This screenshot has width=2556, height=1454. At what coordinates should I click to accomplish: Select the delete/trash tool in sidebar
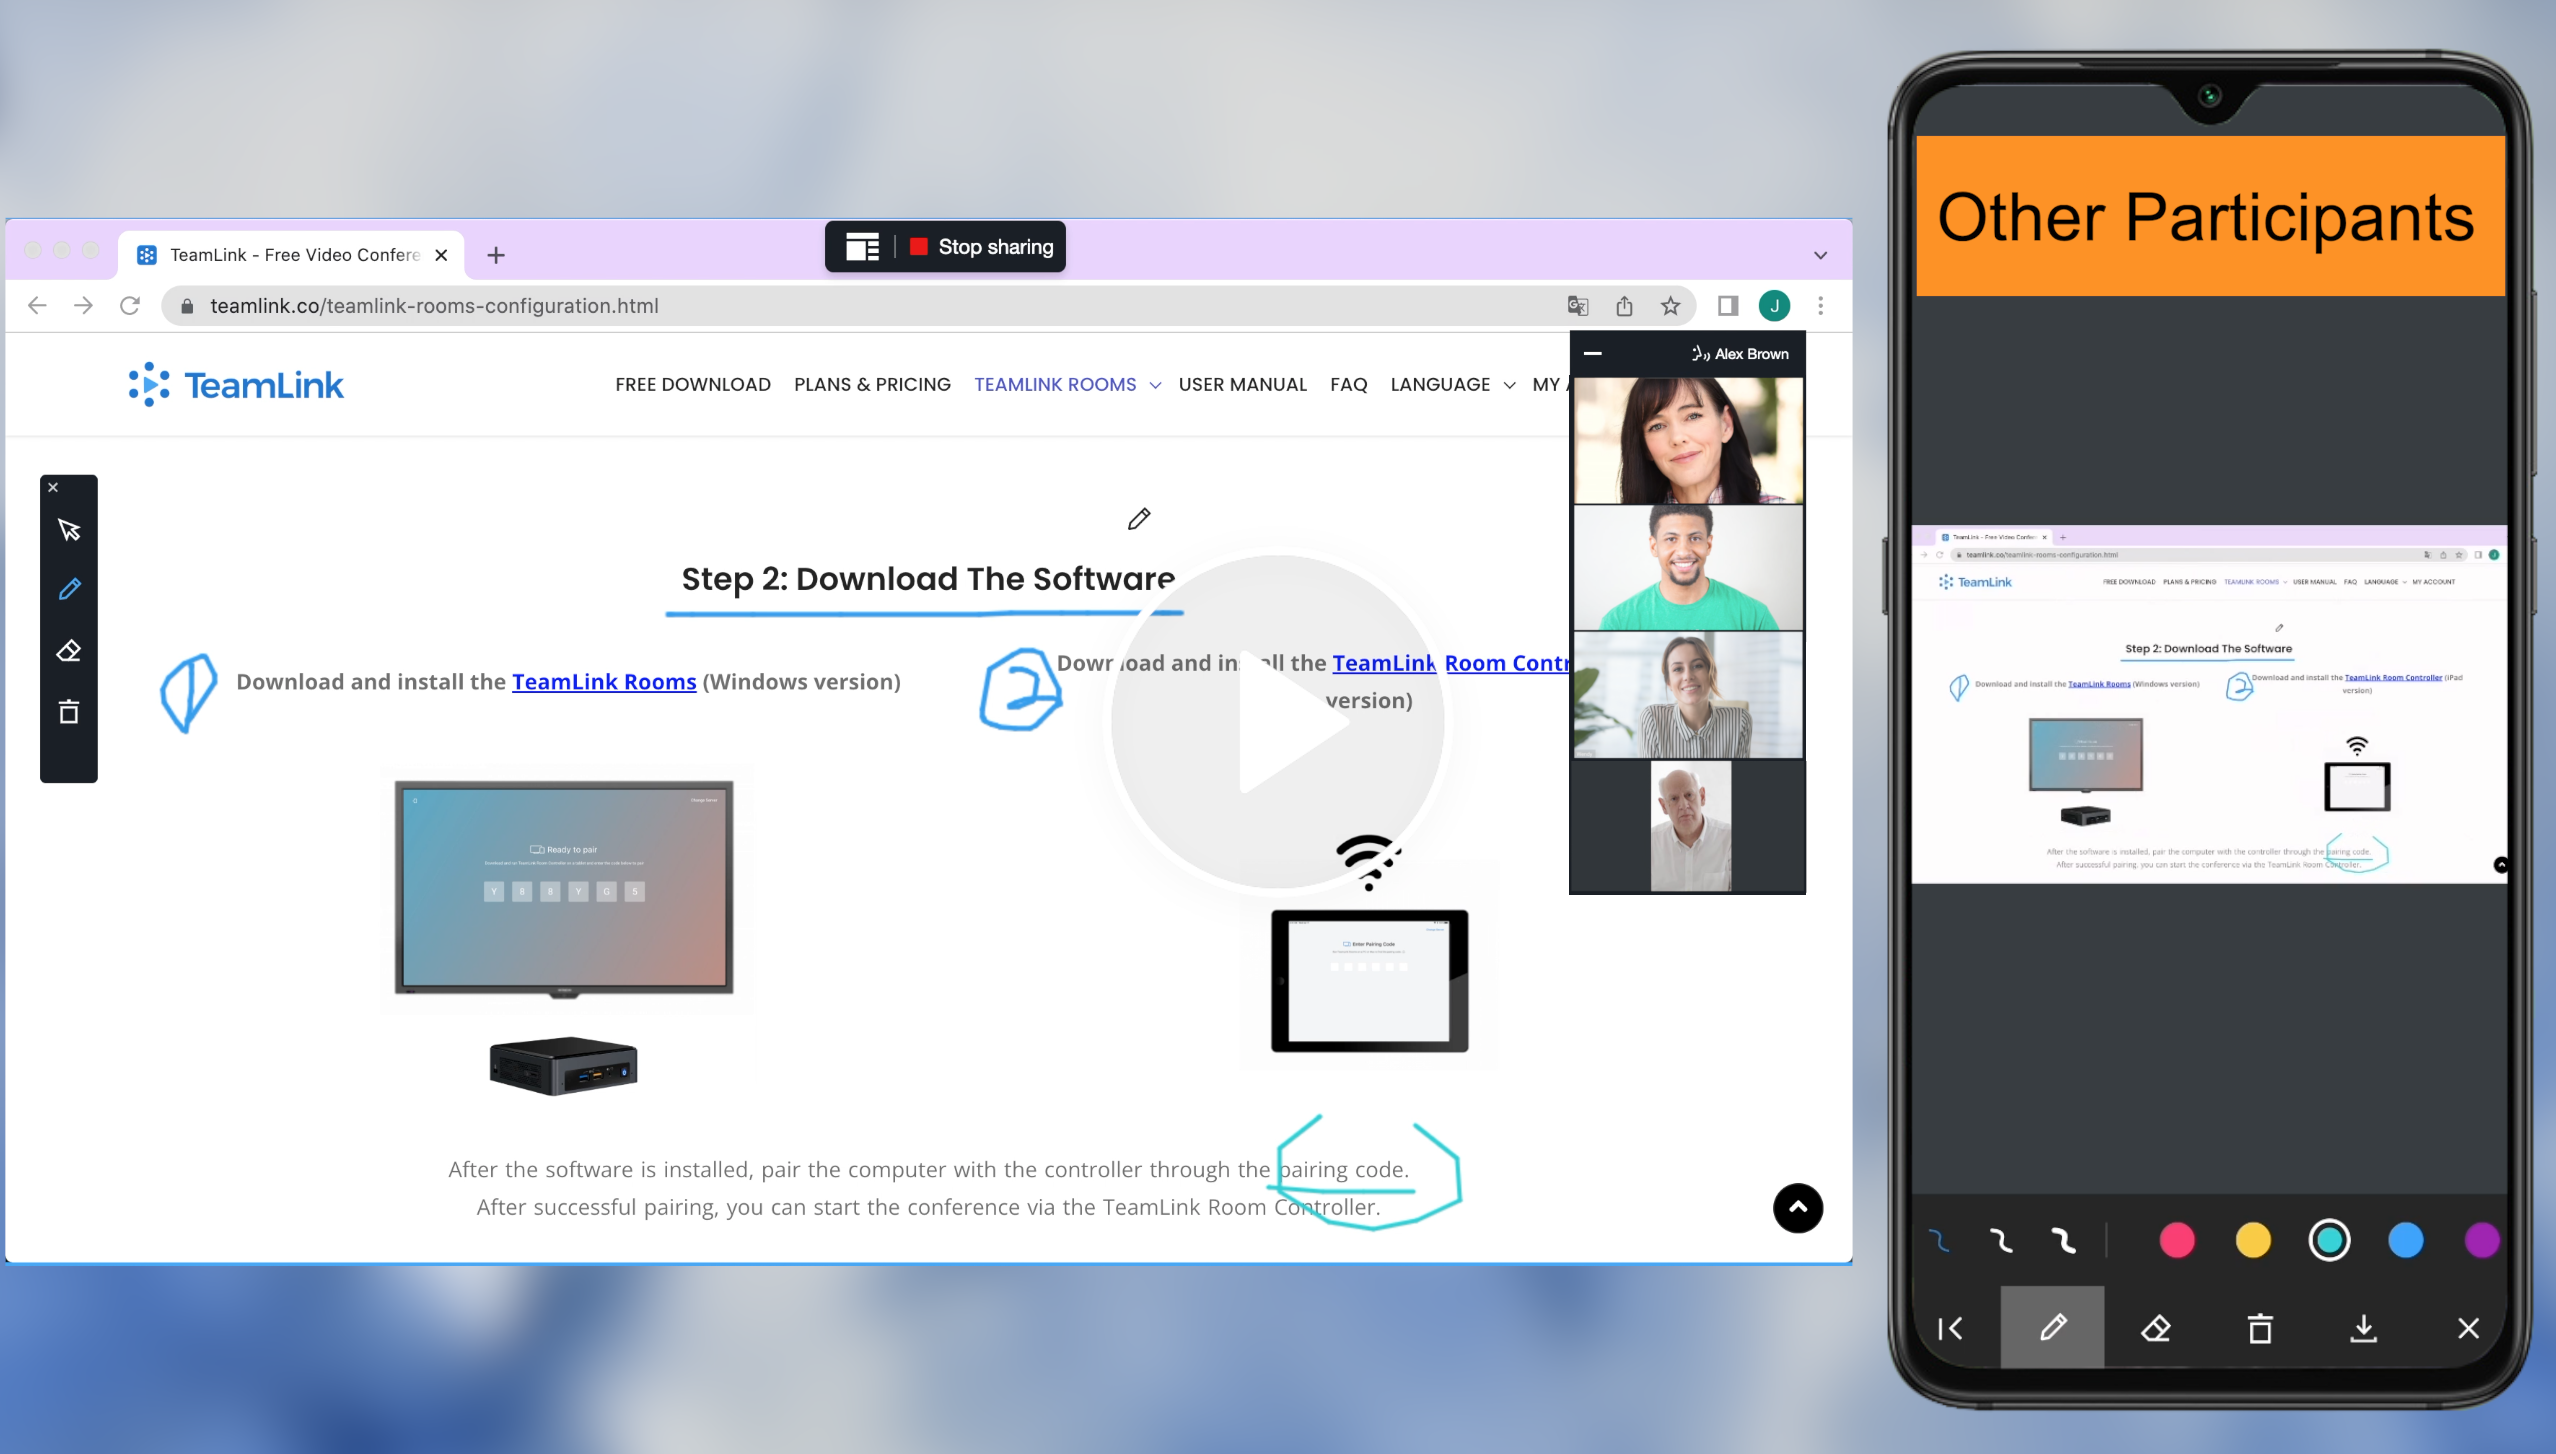coord(68,711)
